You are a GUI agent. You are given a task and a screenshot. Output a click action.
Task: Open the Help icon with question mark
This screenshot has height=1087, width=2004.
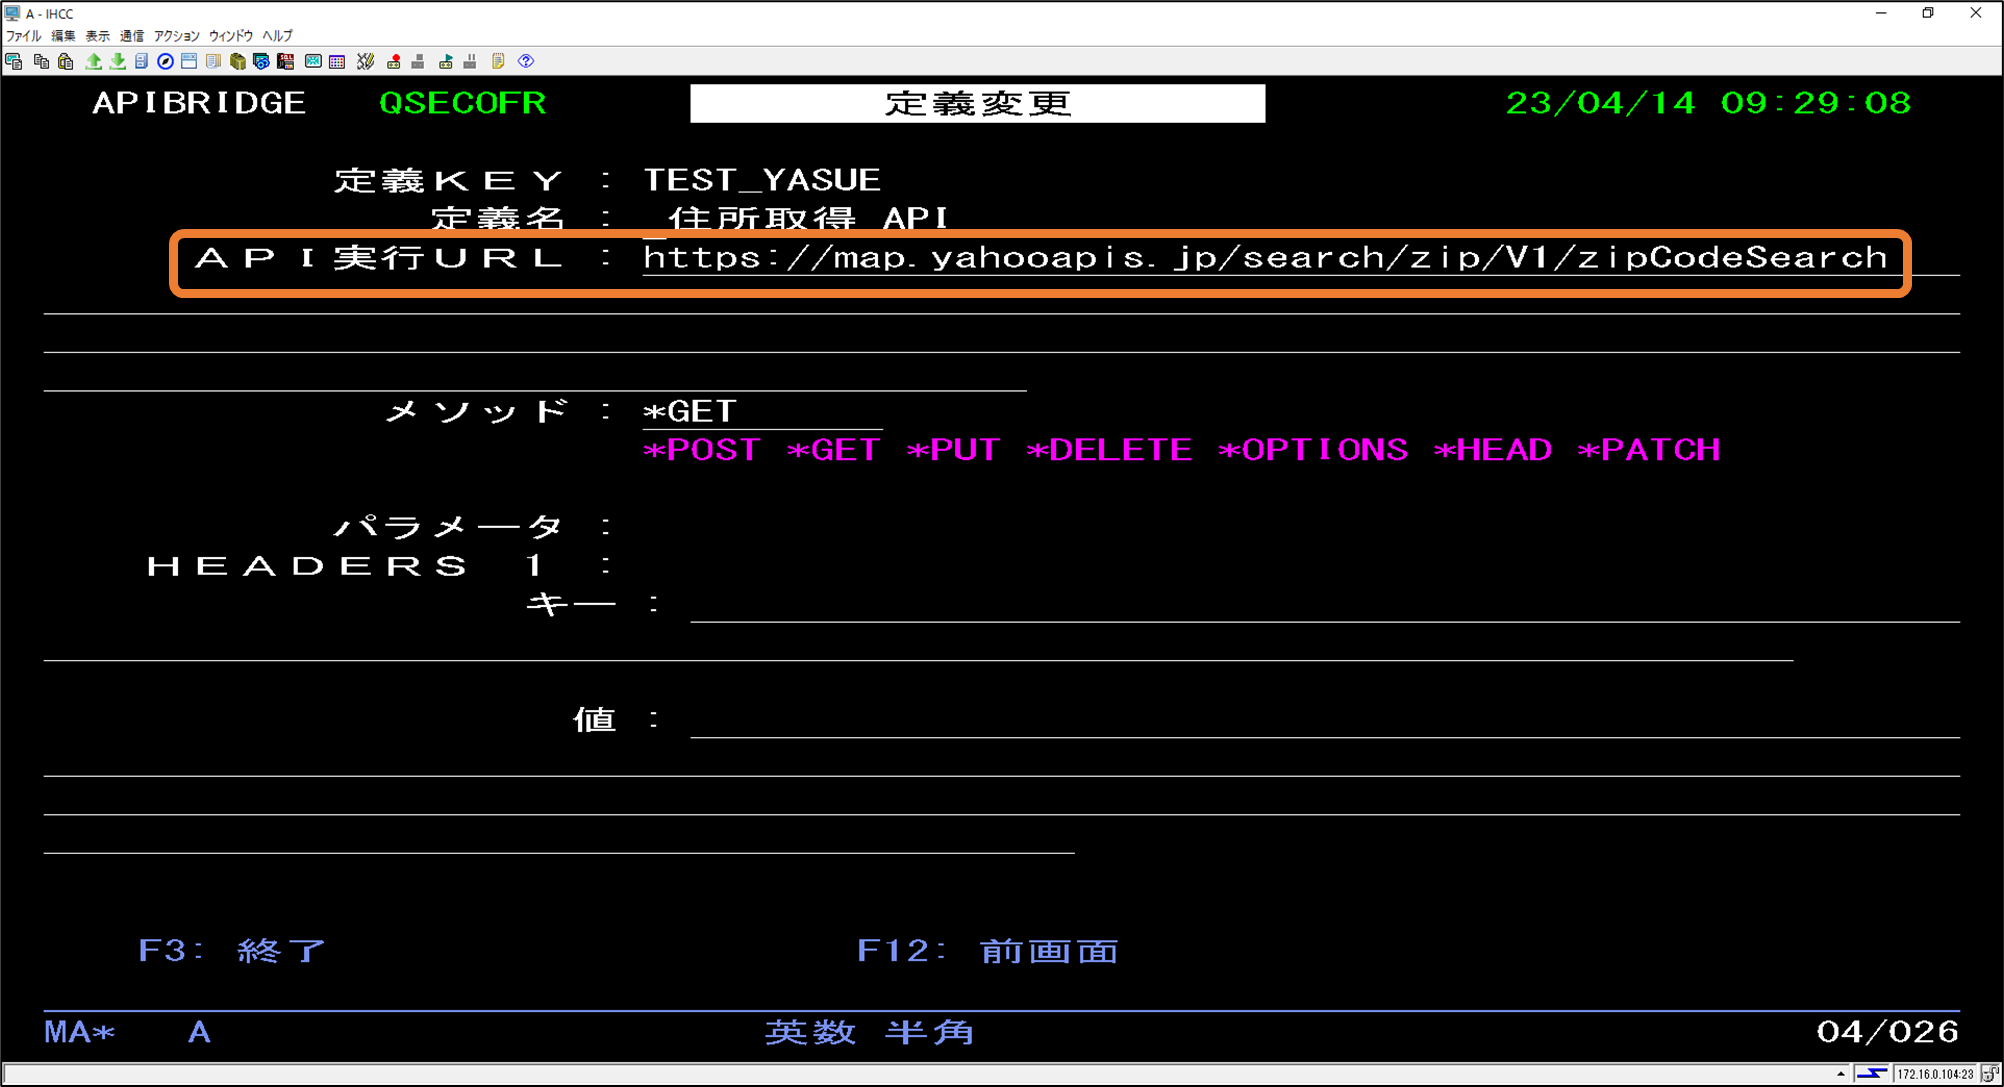527,61
